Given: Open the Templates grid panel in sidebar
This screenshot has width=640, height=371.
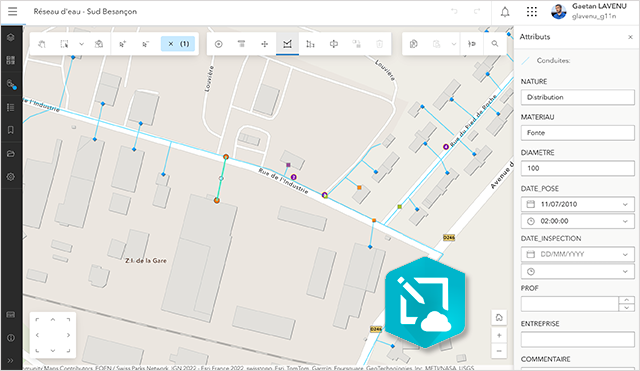Looking at the screenshot, I should pyautogui.click(x=11, y=60).
